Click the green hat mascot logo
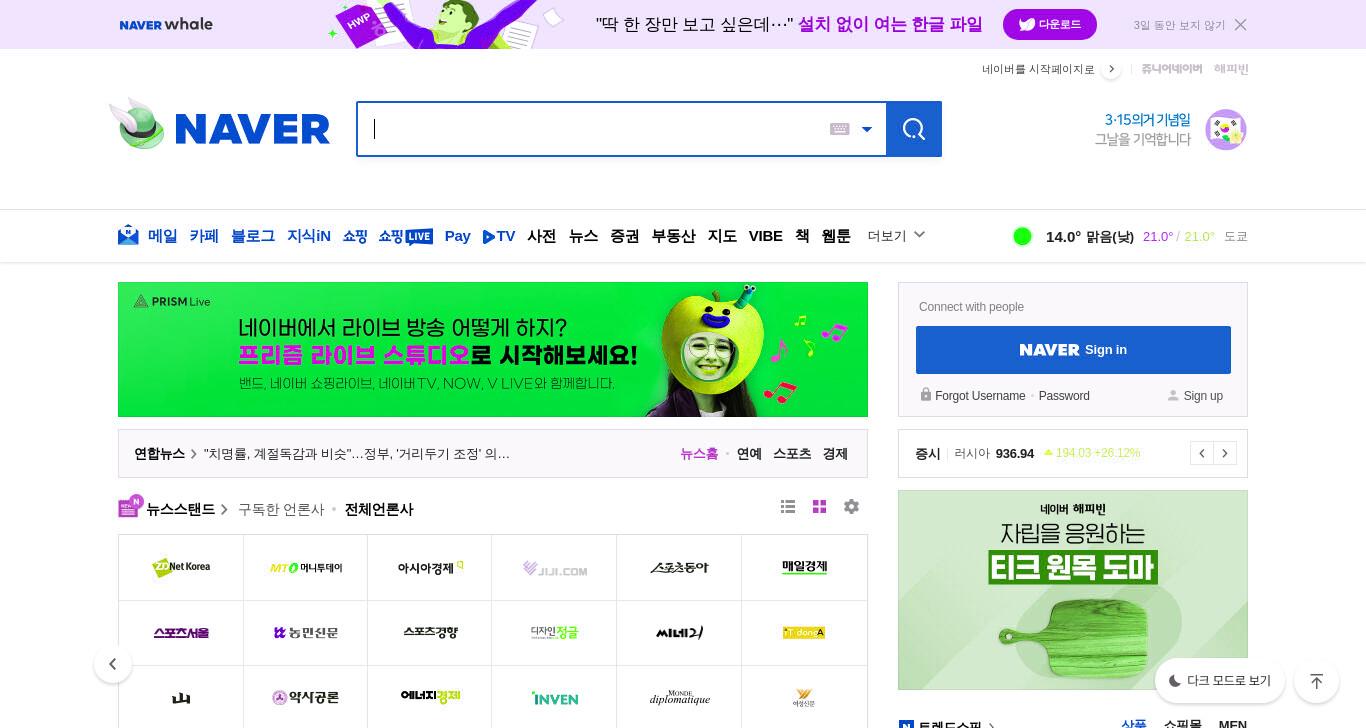The width and height of the screenshot is (1366, 728). tap(137, 124)
